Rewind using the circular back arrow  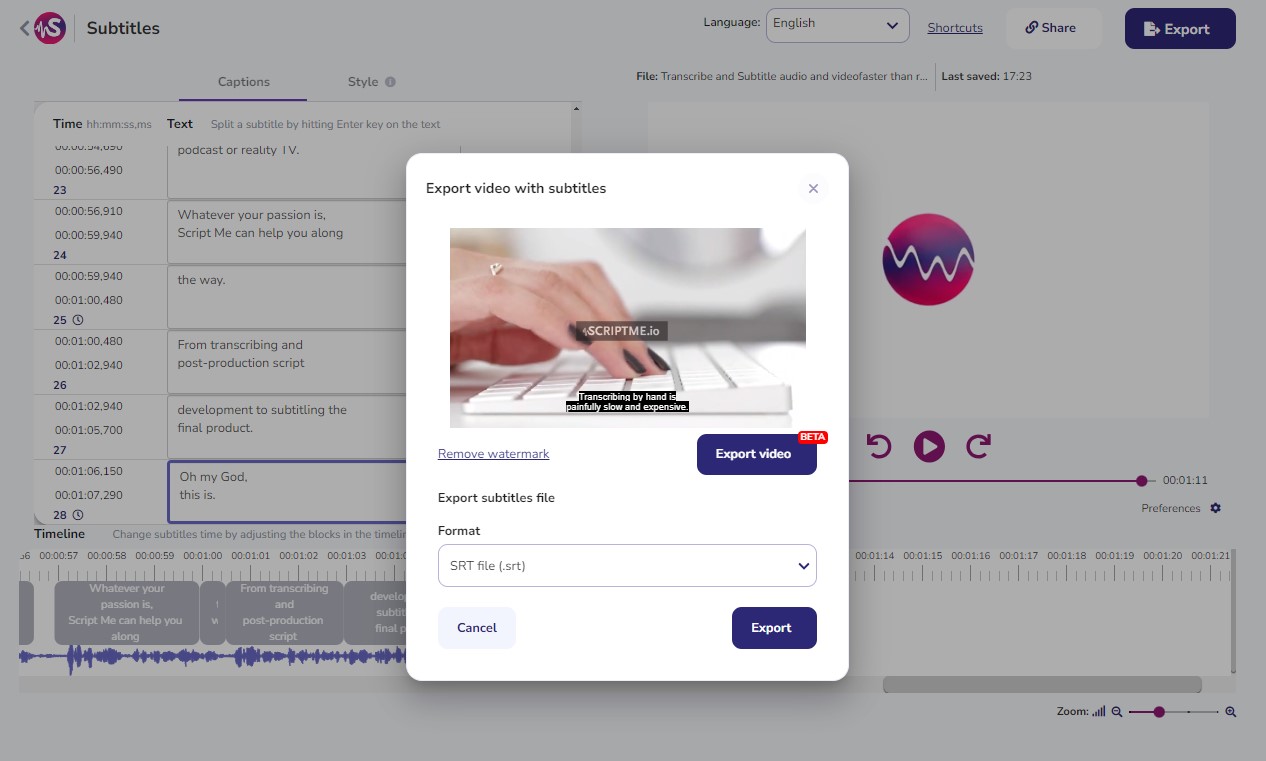click(x=879, y=446)
